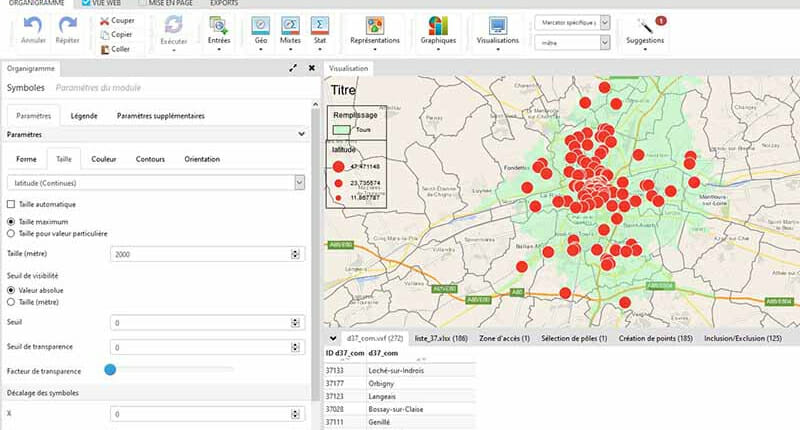
Task: Select Taille (mètre) visibility threshold option
Action: click(11, 301)
